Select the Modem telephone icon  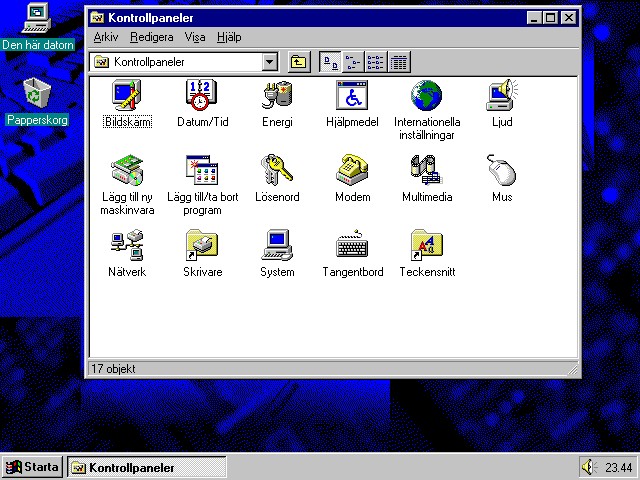(x=352, y=170)
